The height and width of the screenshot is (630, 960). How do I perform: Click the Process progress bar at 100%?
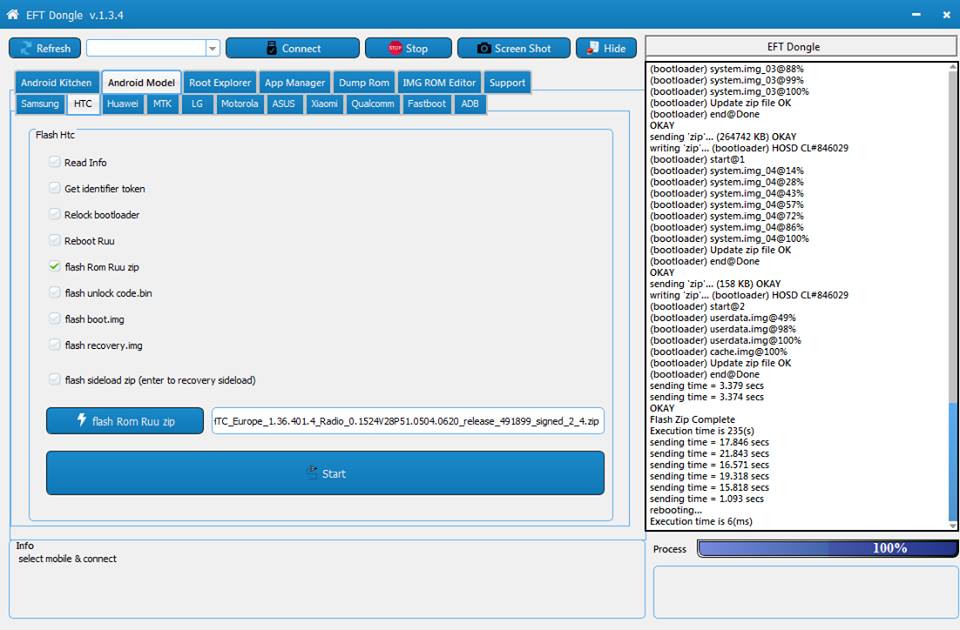828,548
